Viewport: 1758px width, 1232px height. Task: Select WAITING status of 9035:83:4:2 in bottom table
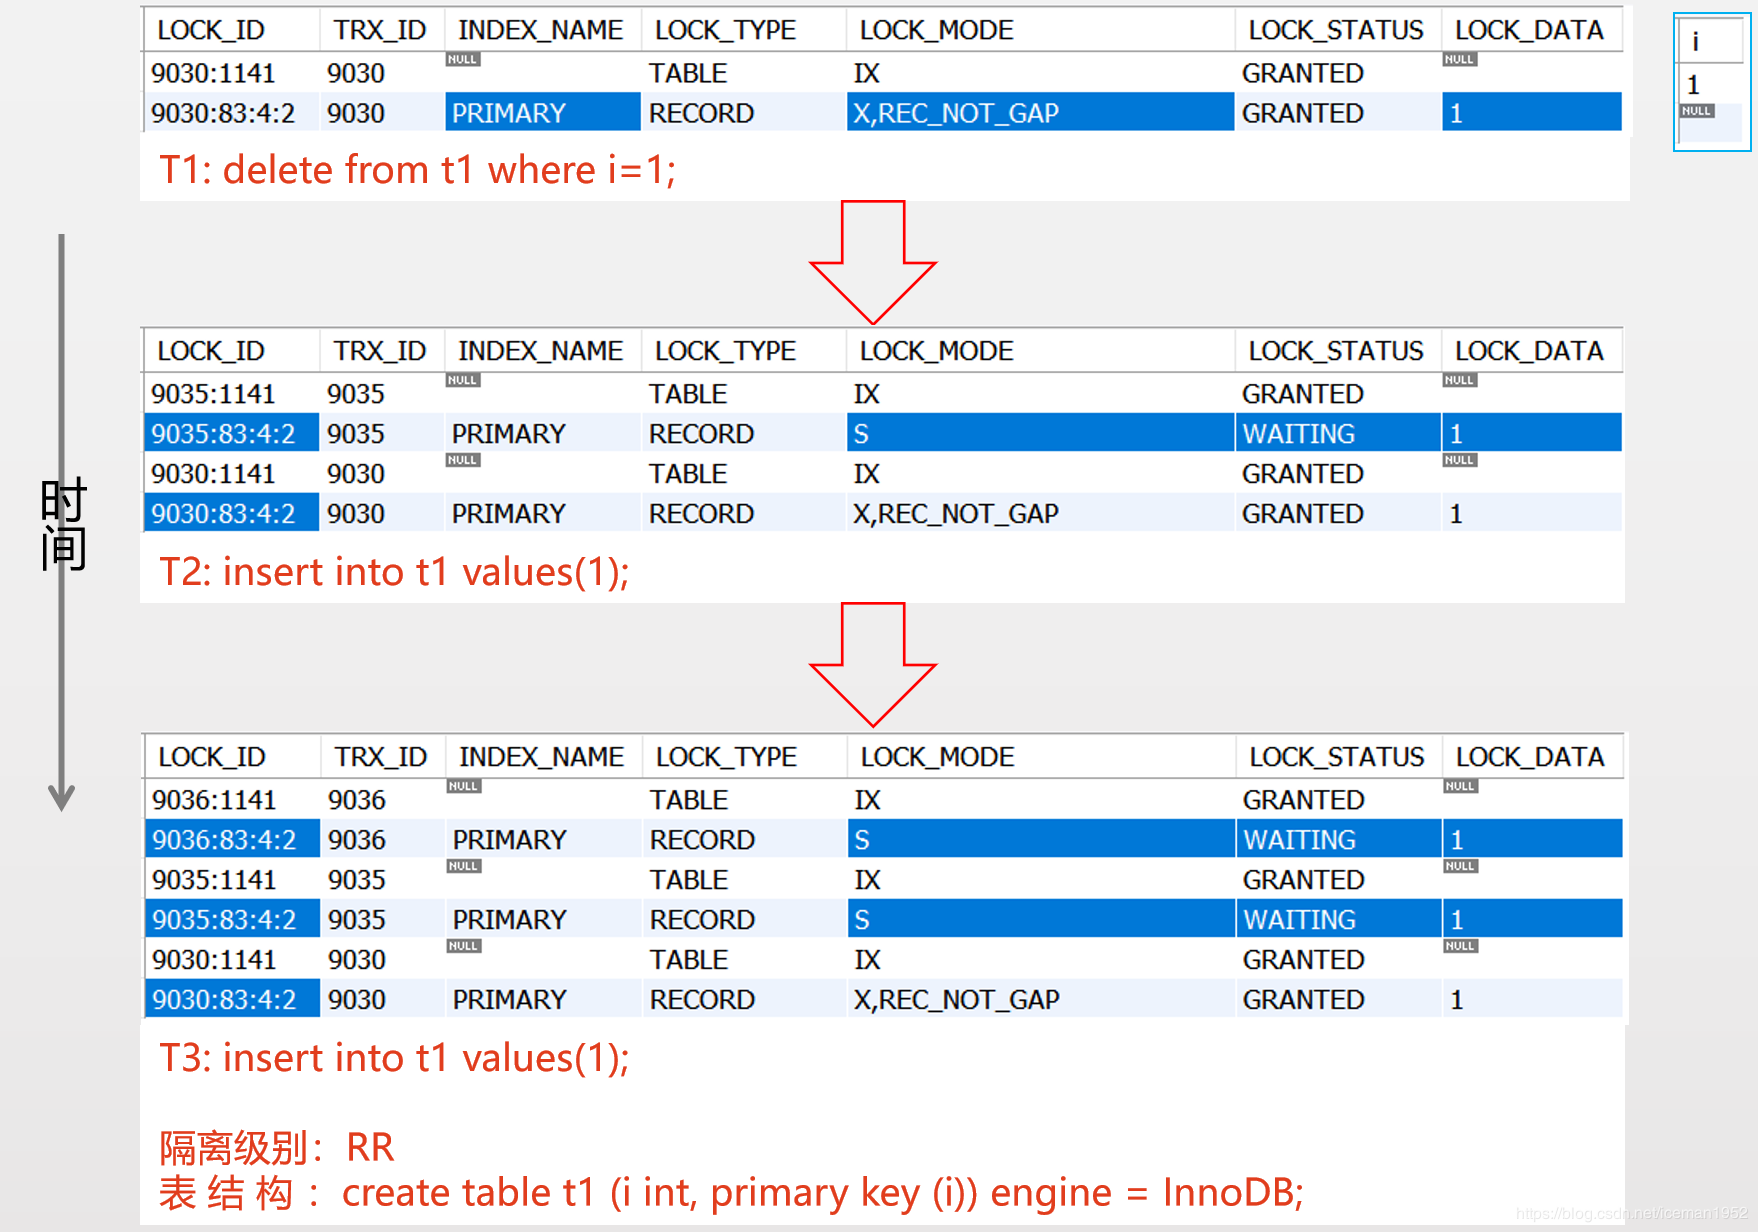[x=1338, y=919]
